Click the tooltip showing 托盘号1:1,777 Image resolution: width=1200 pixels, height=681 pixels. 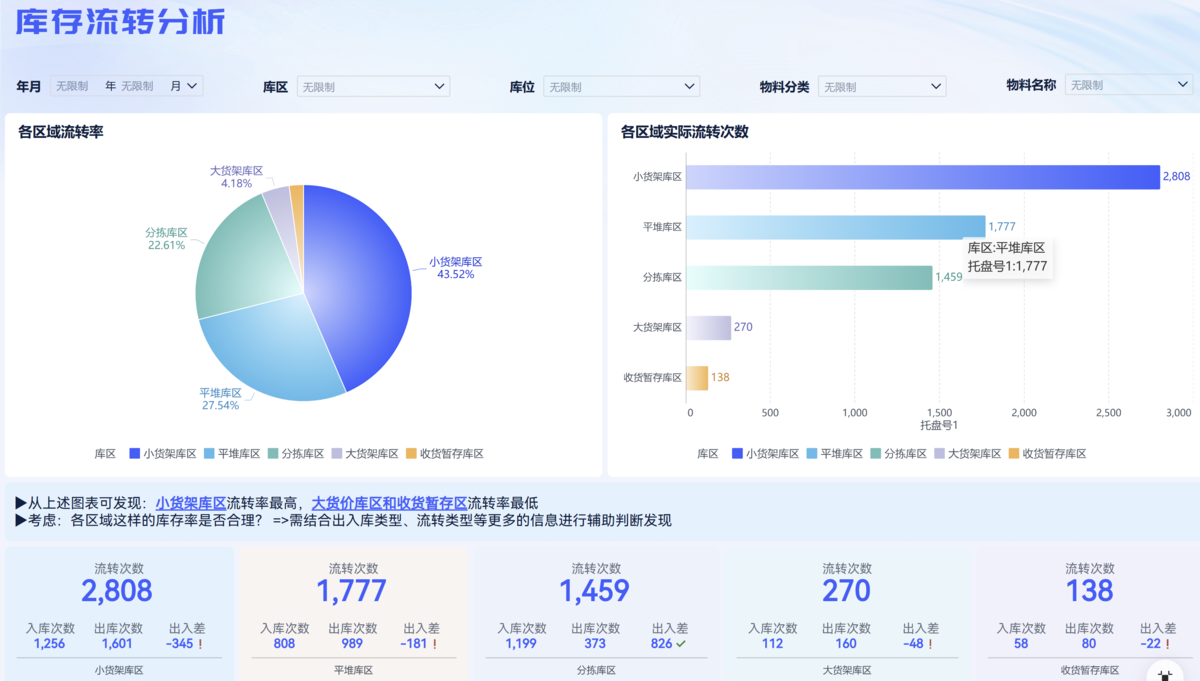click(x=1007, y=257)
